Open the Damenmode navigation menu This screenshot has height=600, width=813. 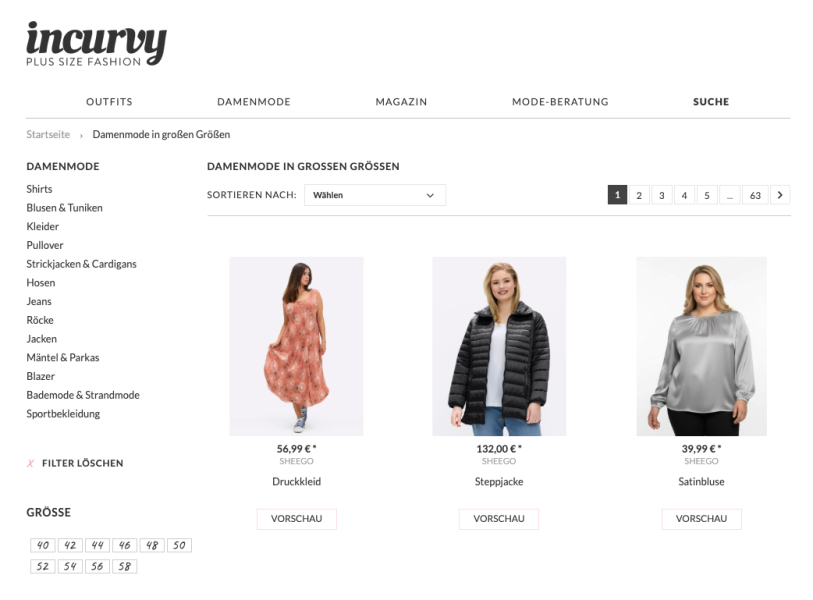pyautogui.click(x=254, y=102)
